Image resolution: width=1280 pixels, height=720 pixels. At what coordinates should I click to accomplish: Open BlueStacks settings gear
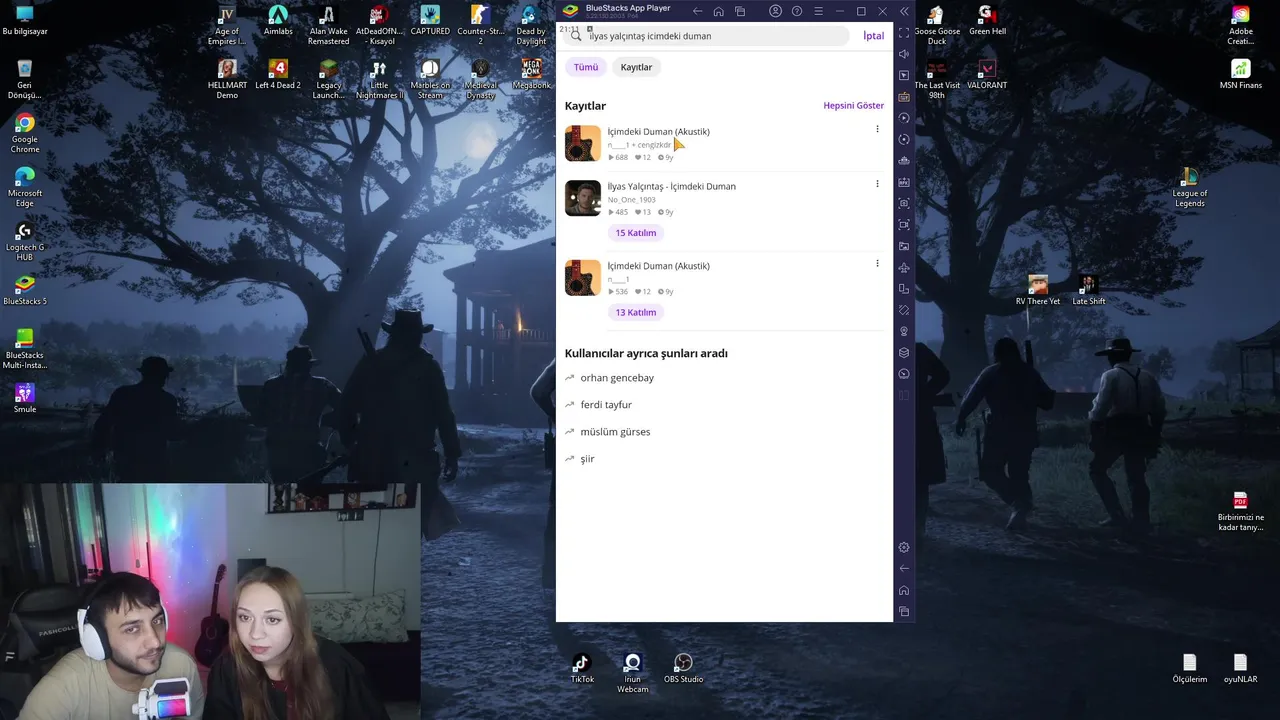(904, 547)
